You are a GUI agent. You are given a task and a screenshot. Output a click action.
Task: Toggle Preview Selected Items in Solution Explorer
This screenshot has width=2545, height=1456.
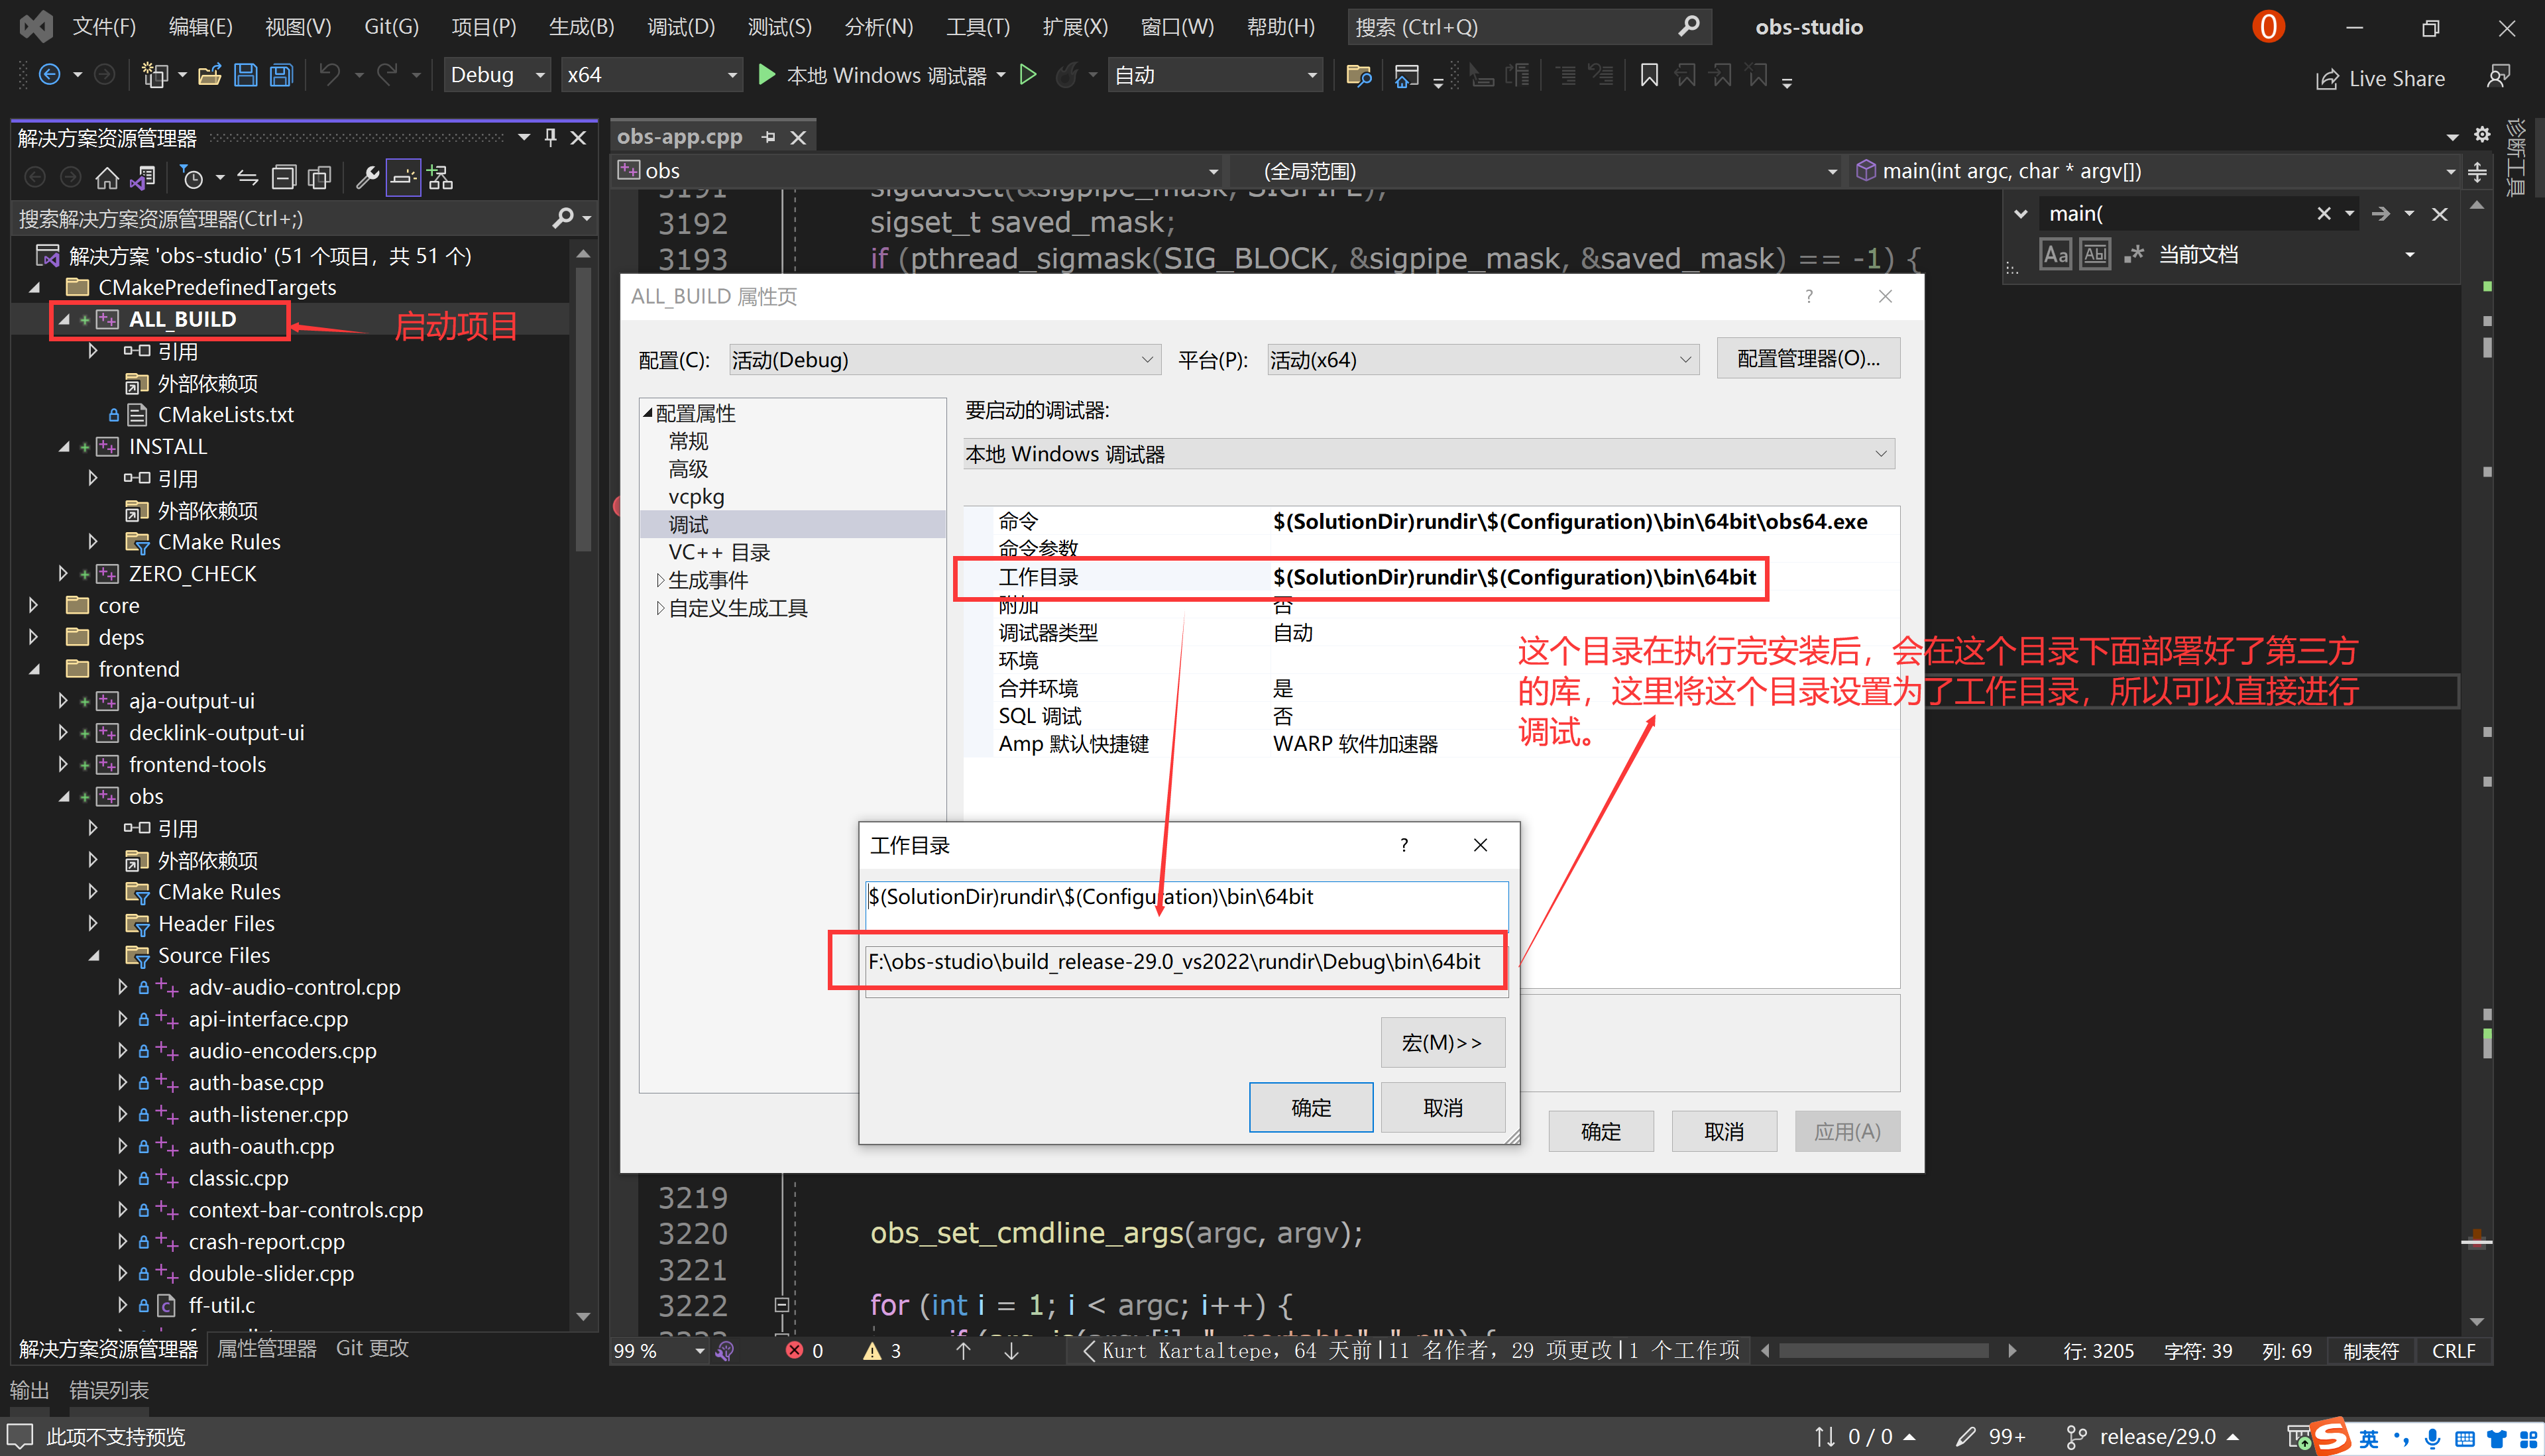(x=403, y=177)
